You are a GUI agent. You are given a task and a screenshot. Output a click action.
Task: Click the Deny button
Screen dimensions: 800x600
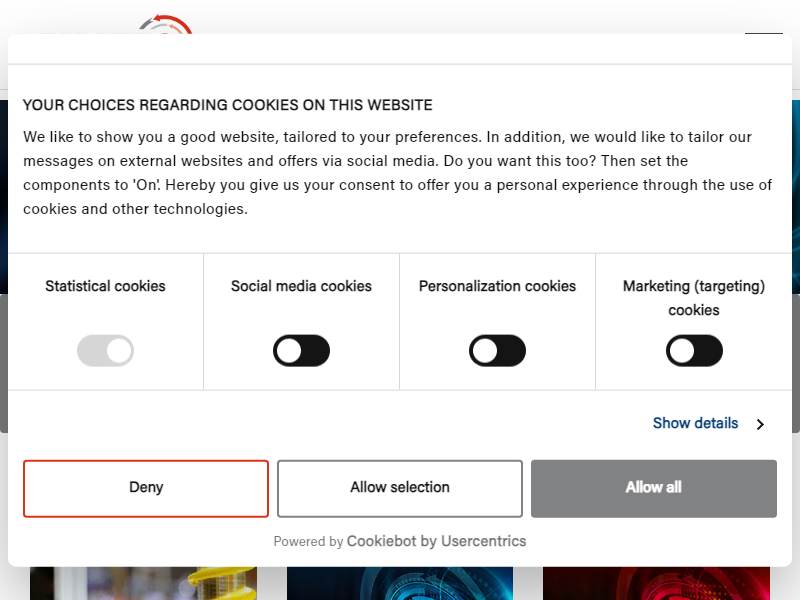(146, 488)
